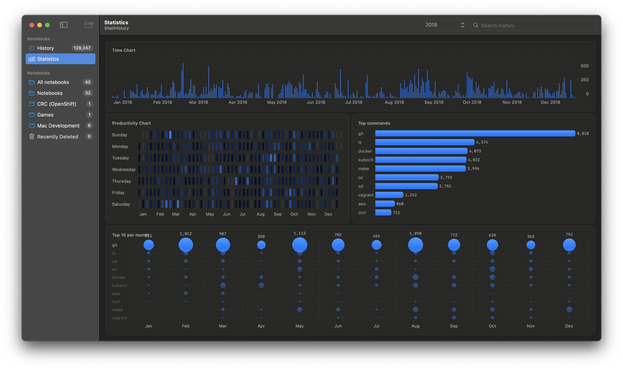Click the Mar 2018 axis label
Image resolution: width=623 pixels, height=370 pixels.
click(198, 102)
